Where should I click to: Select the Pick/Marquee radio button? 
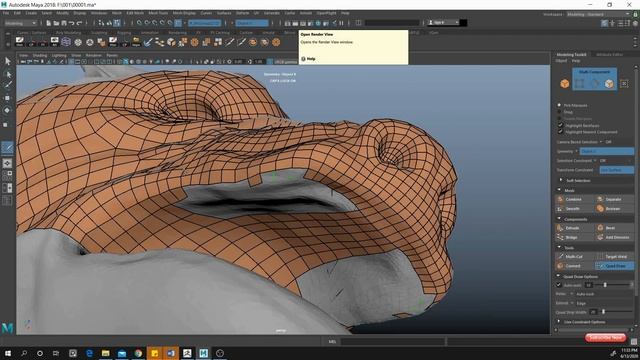click(x=560, y=105)
